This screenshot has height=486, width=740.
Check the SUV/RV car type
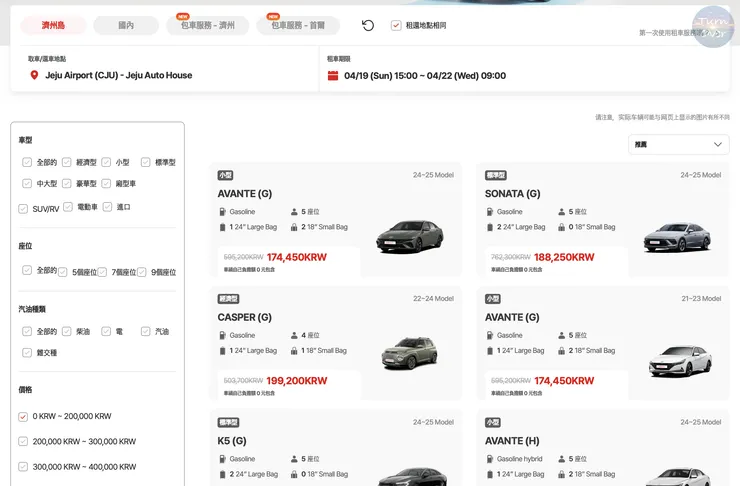pos(23,209)
